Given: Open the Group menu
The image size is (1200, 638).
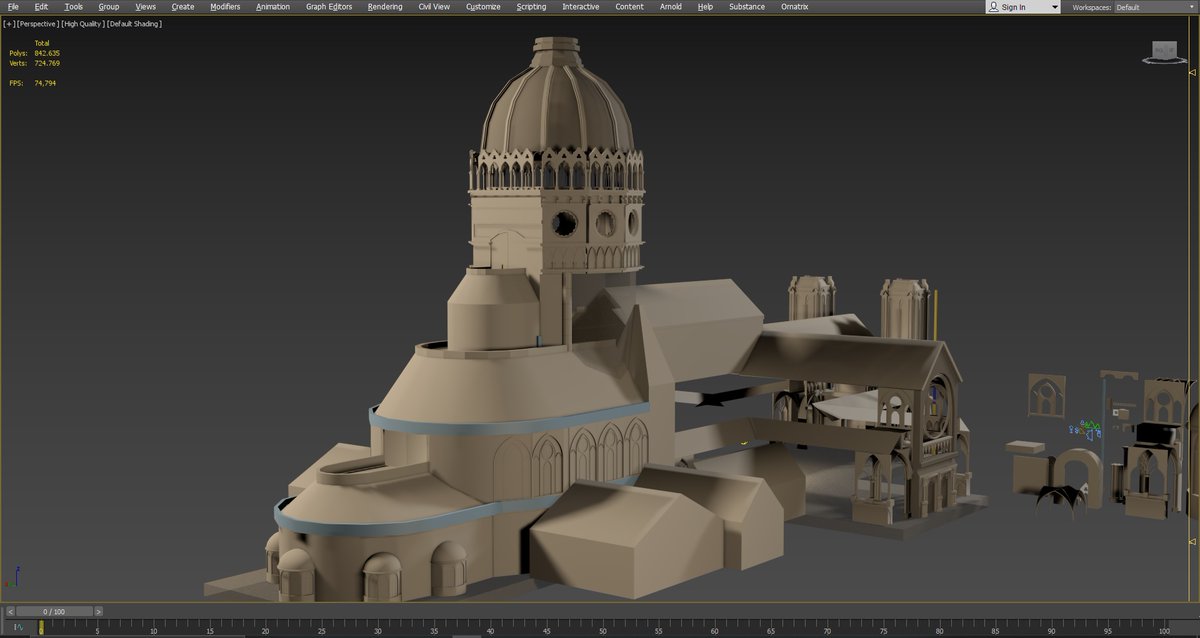Looking at the screenshot, I should [108, 7].
